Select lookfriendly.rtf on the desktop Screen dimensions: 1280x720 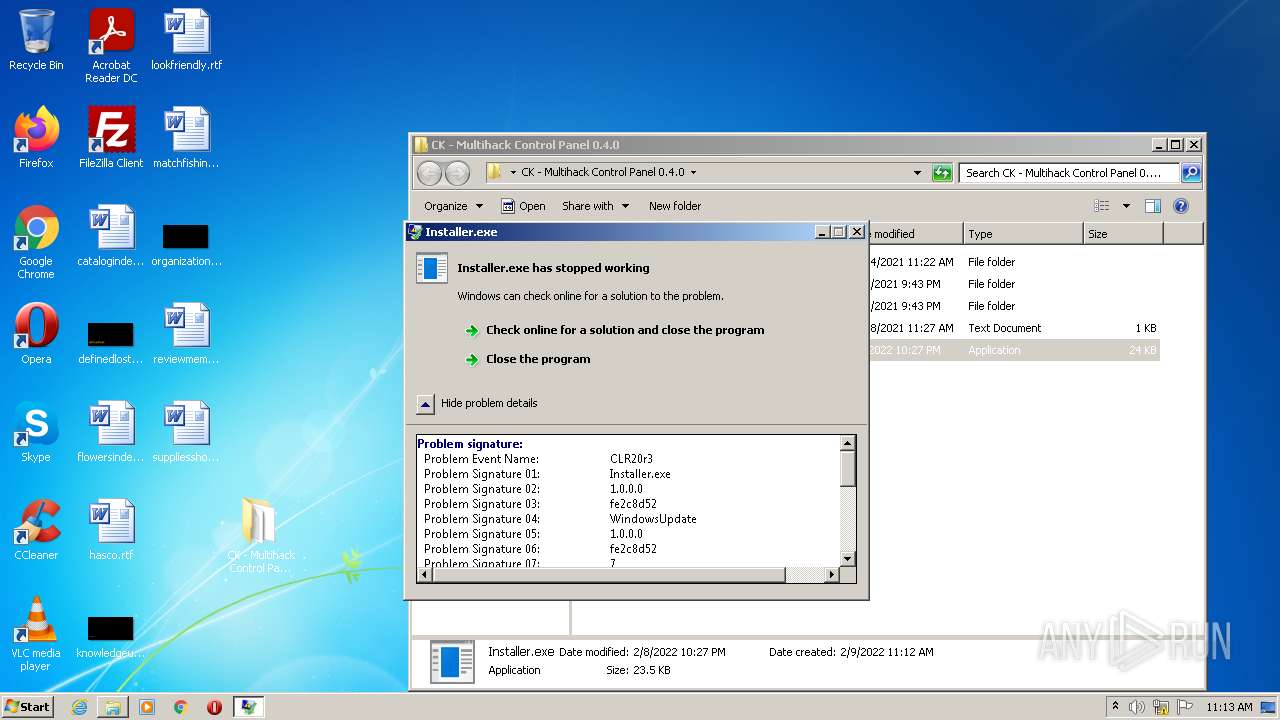pyautogui.click(x=186, y=41)
